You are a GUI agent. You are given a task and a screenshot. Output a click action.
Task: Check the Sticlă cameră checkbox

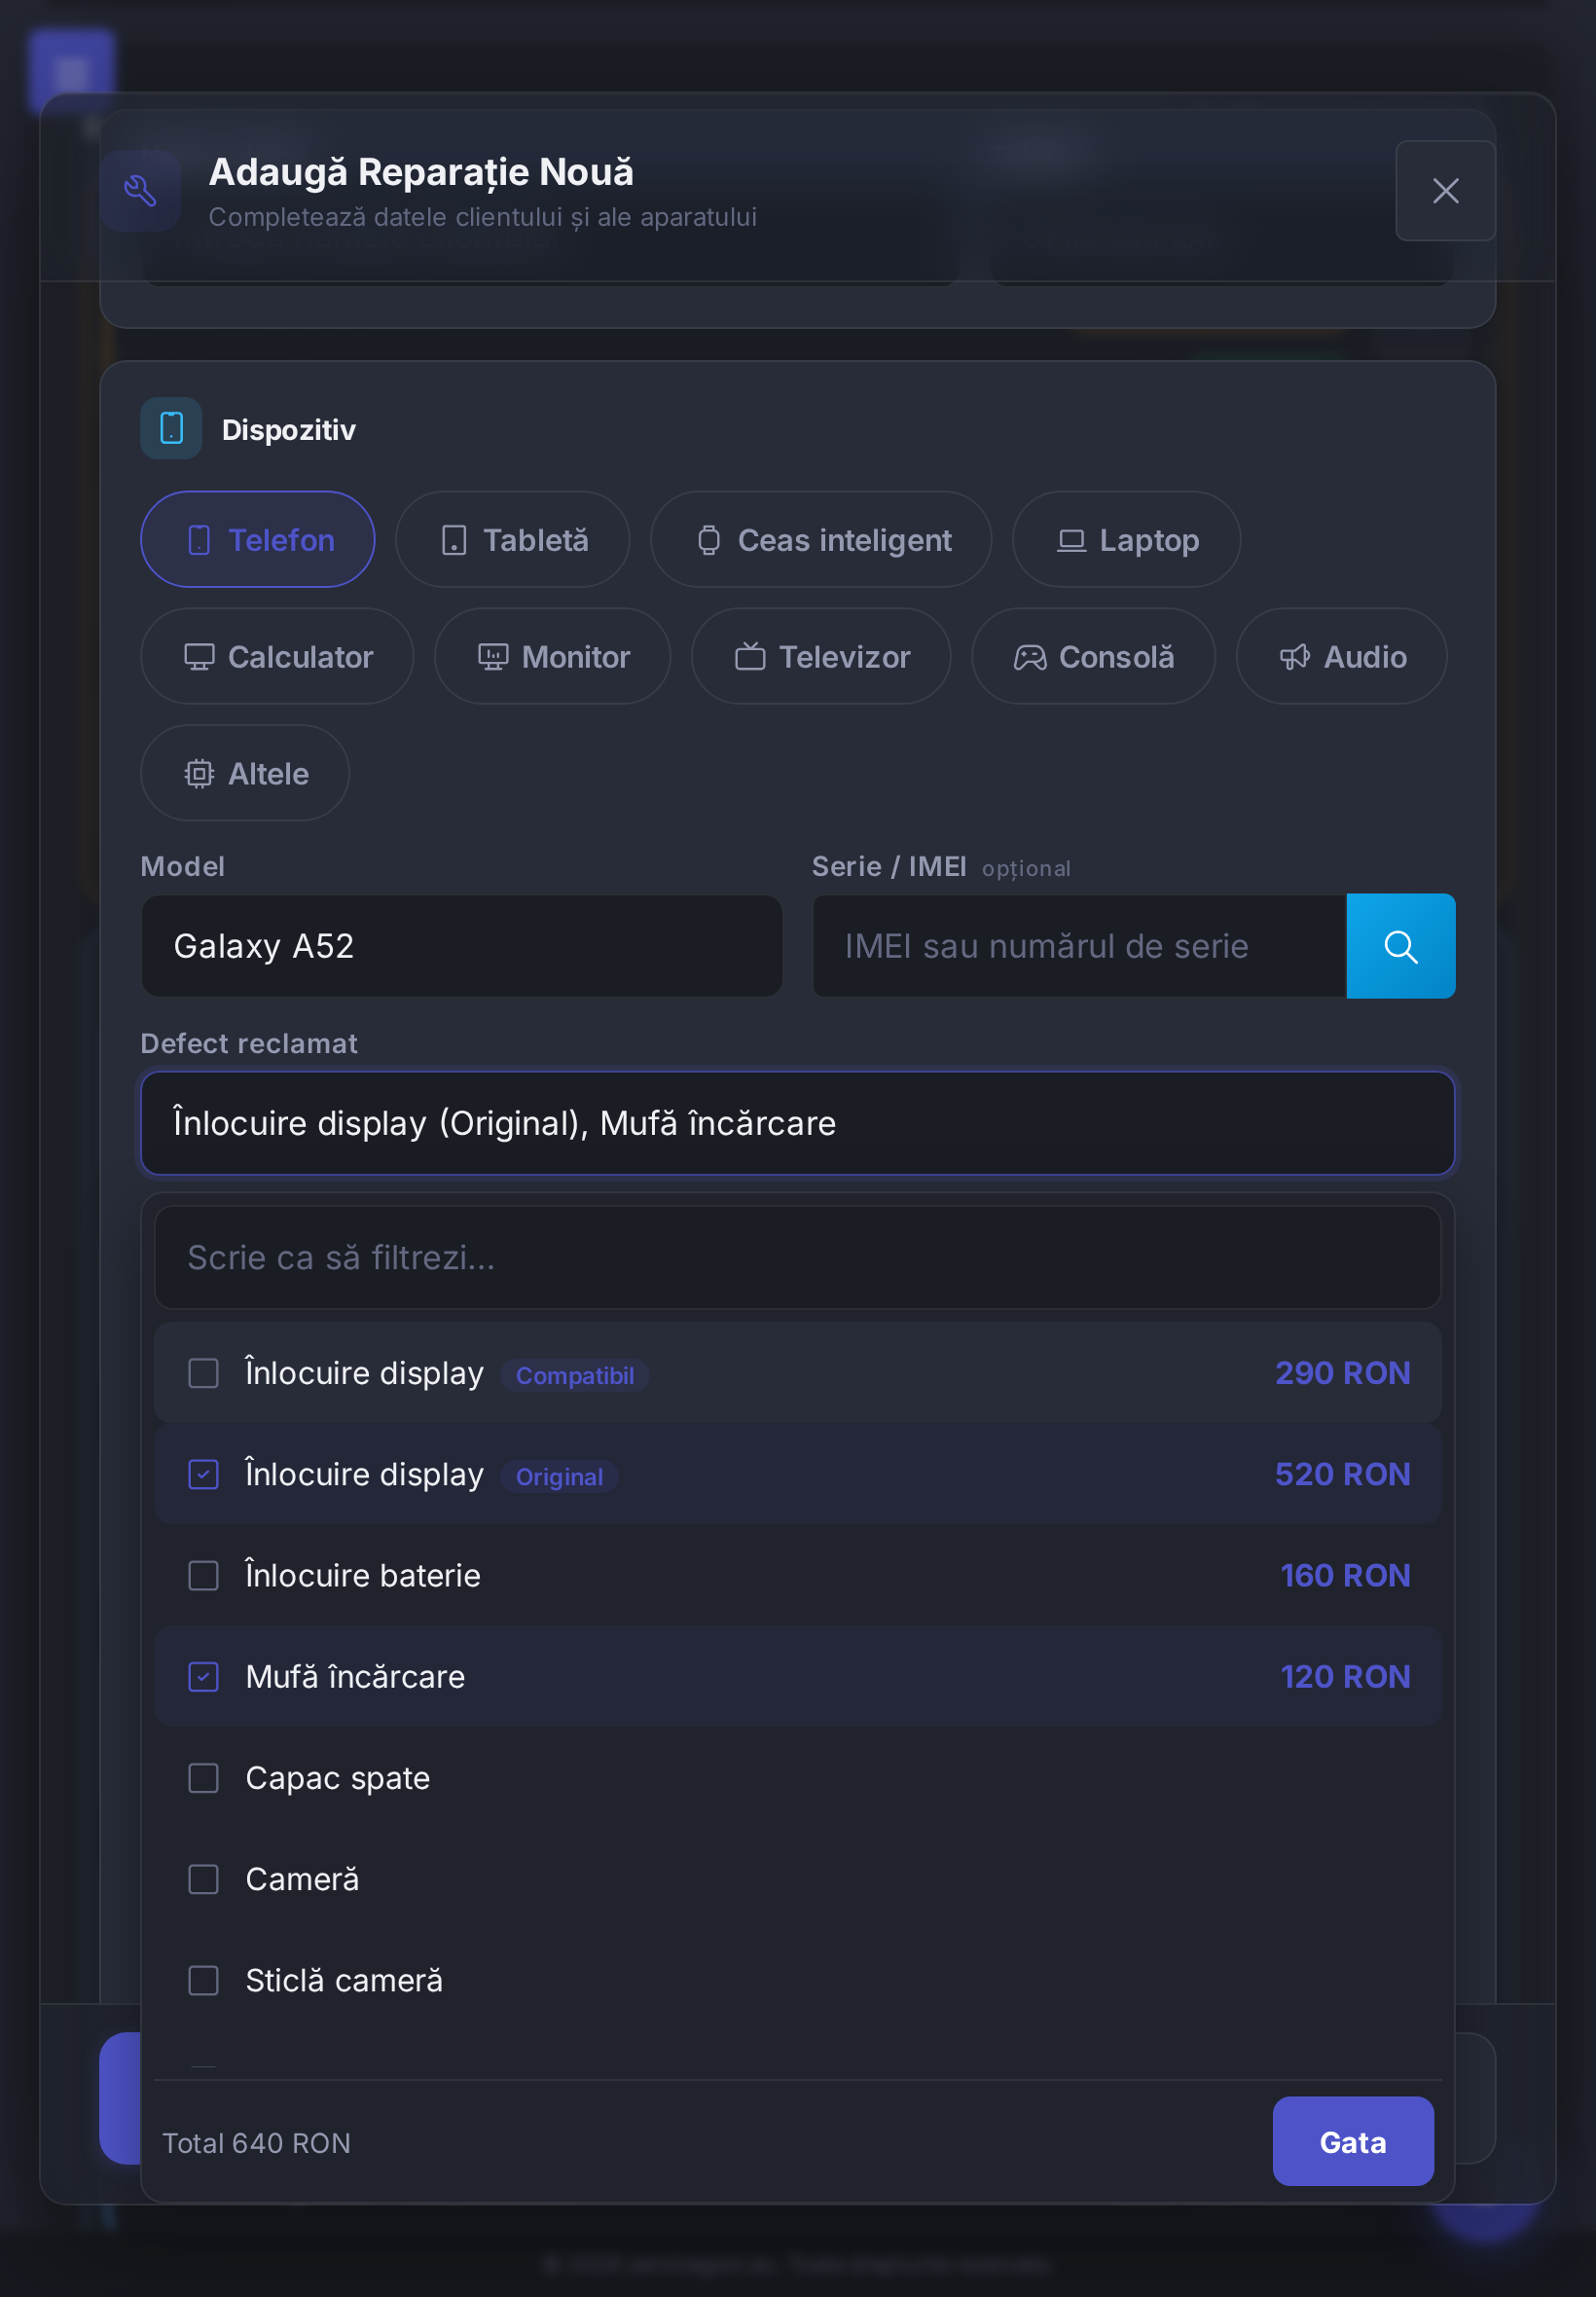tap(203, 1980)
